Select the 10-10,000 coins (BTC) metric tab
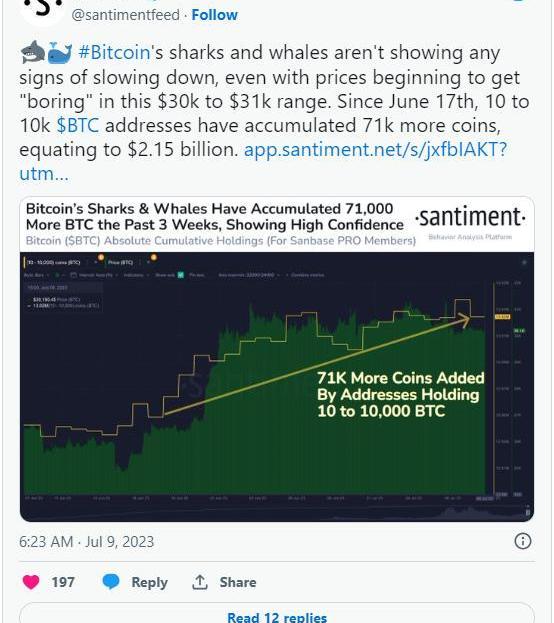This screenshot has width=554, height=623. (54, 262)
